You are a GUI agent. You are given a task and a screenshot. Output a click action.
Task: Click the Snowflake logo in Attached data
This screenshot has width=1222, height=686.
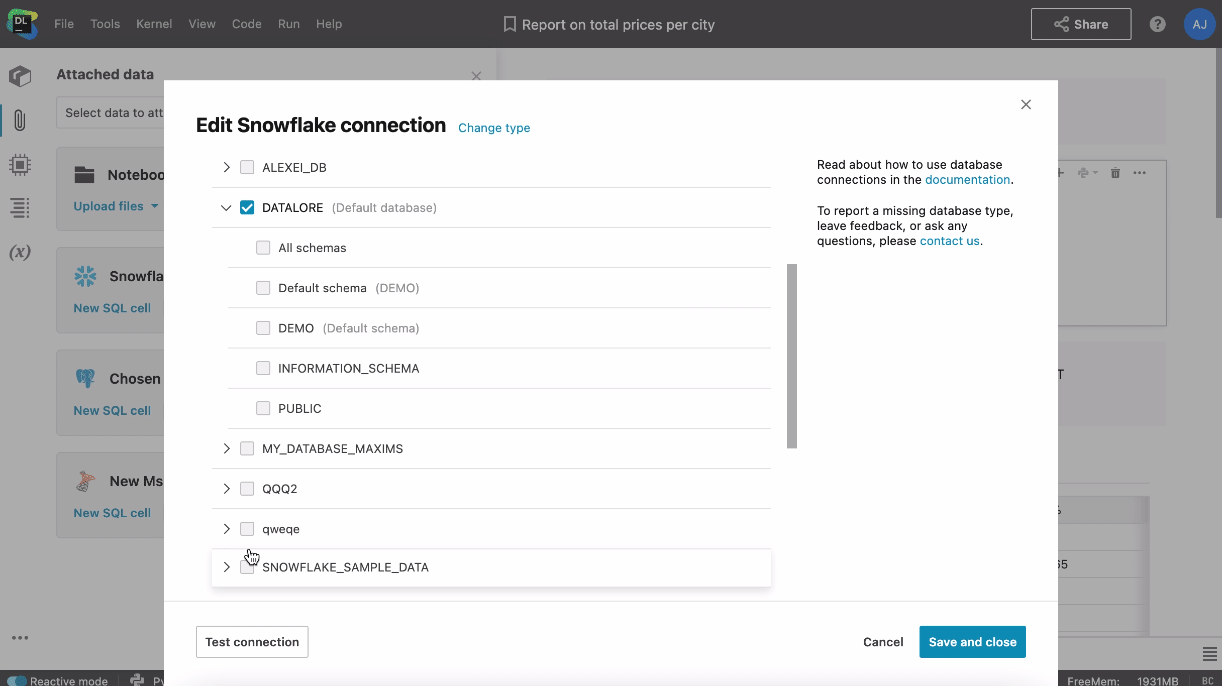(x=84, y=276)
